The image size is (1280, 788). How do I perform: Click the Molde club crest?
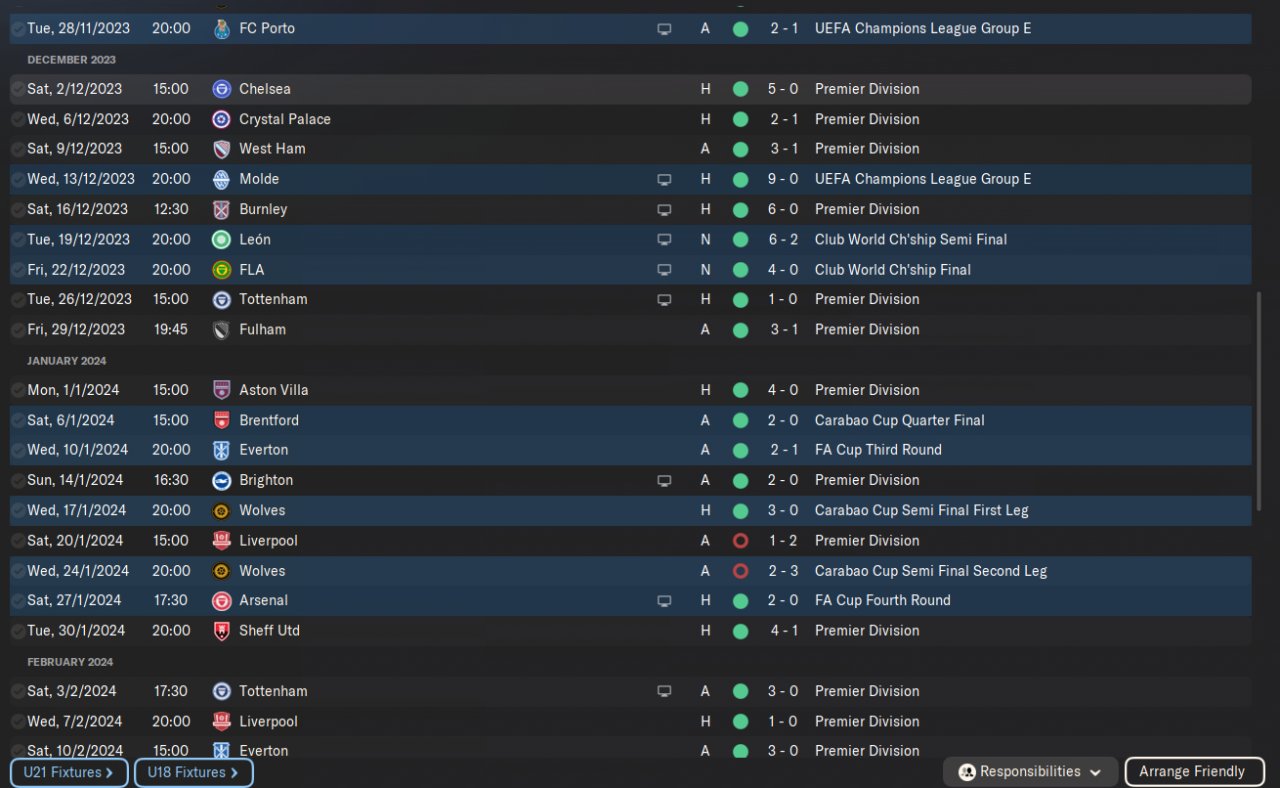click(x=222, y=179)
